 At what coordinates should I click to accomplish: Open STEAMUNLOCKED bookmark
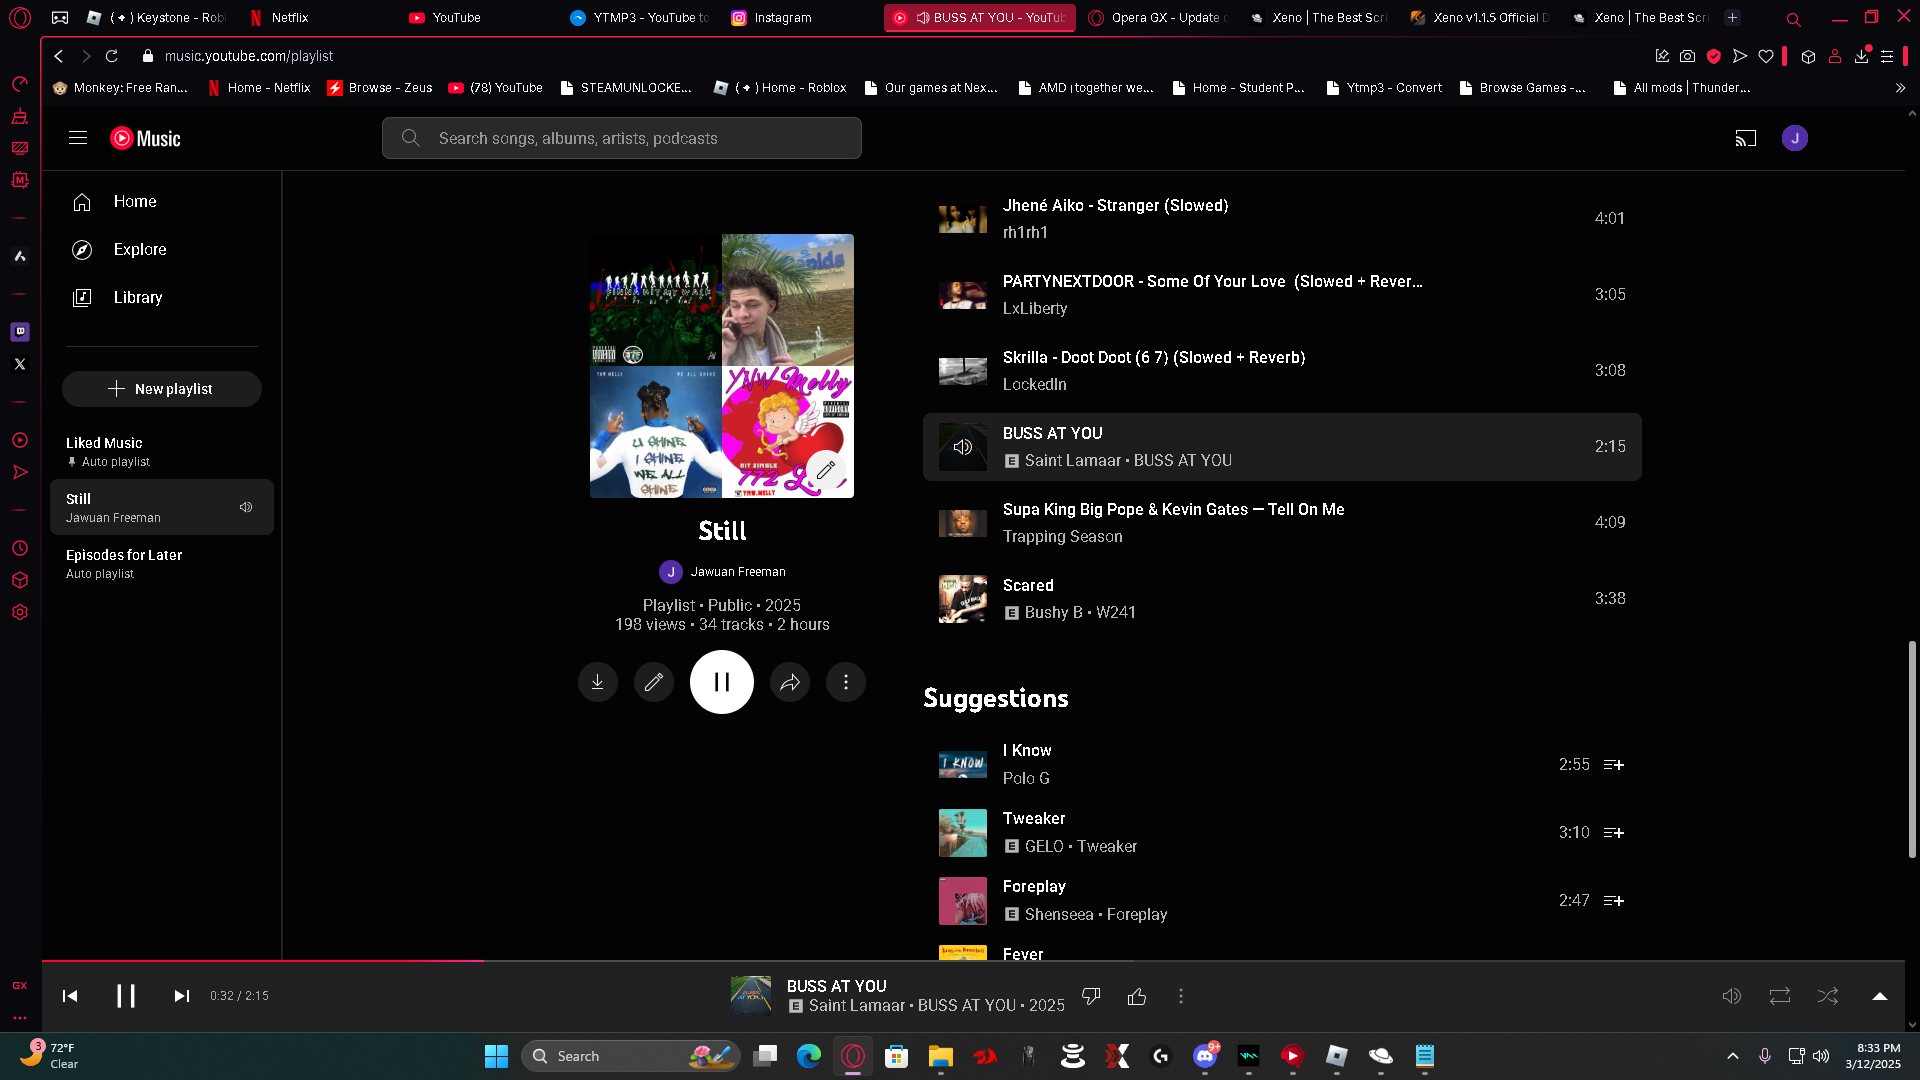click(x=626, y=88)
